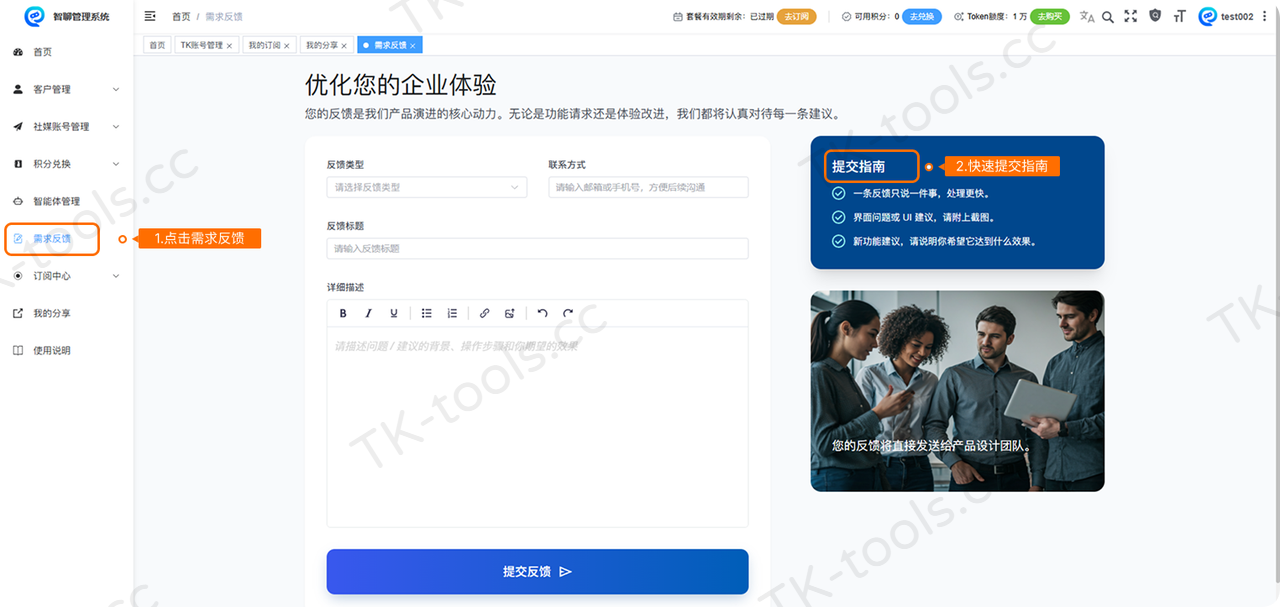Click the 智聊管理系统 logo
This screenshot has width=1280, height=607.
tap(34, 16)
